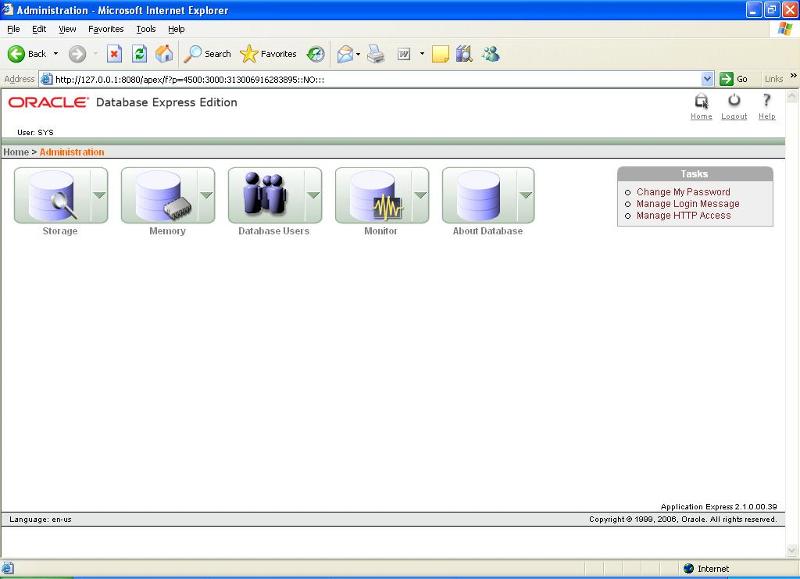The height and width of the screenshot is (579, 800).
Task: Click the page scrollbar down arrow
Action: pos(792,550)
